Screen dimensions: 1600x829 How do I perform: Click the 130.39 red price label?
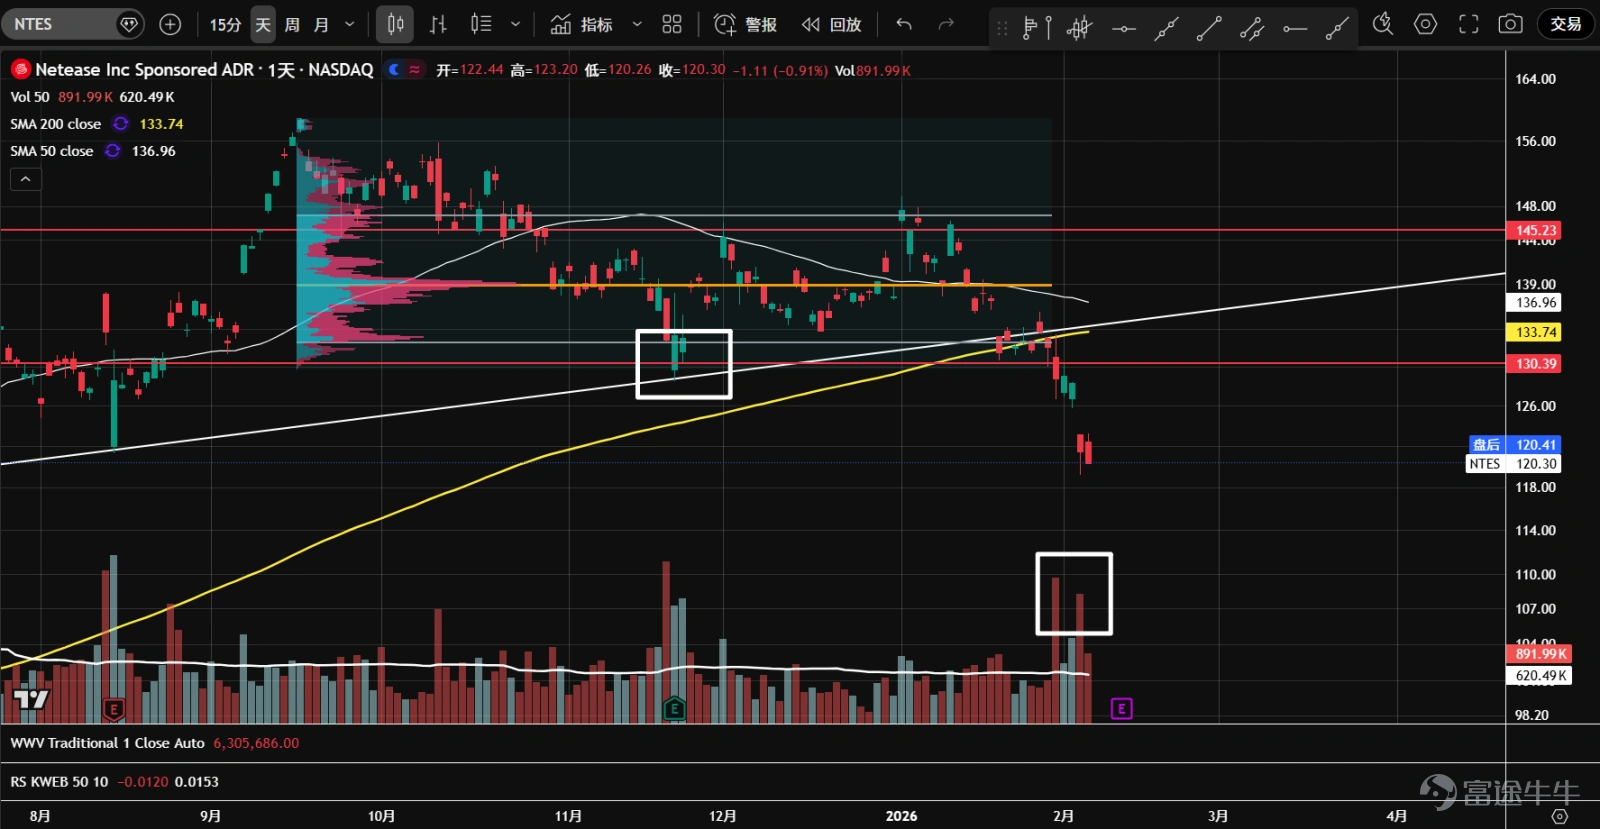(1534, 364)
